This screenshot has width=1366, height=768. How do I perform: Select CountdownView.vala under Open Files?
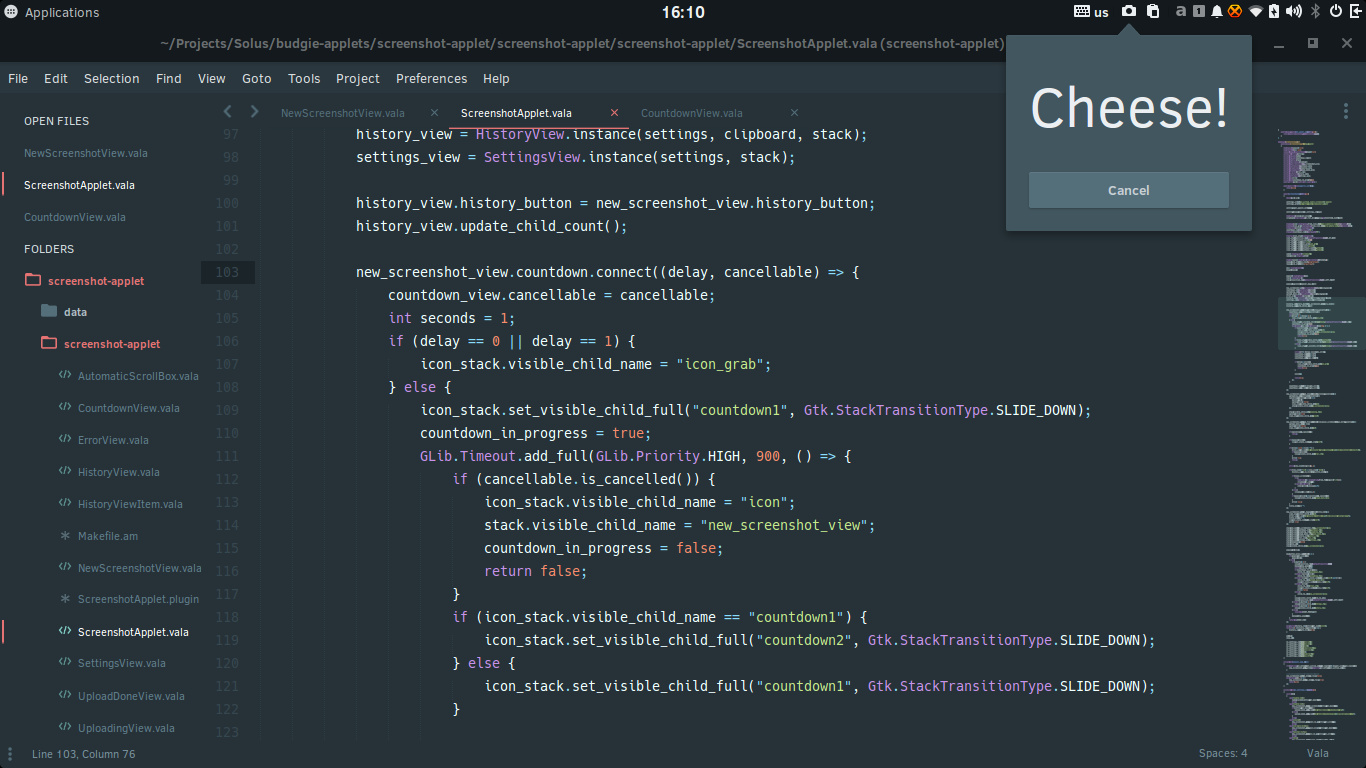[x=75, y=217]
